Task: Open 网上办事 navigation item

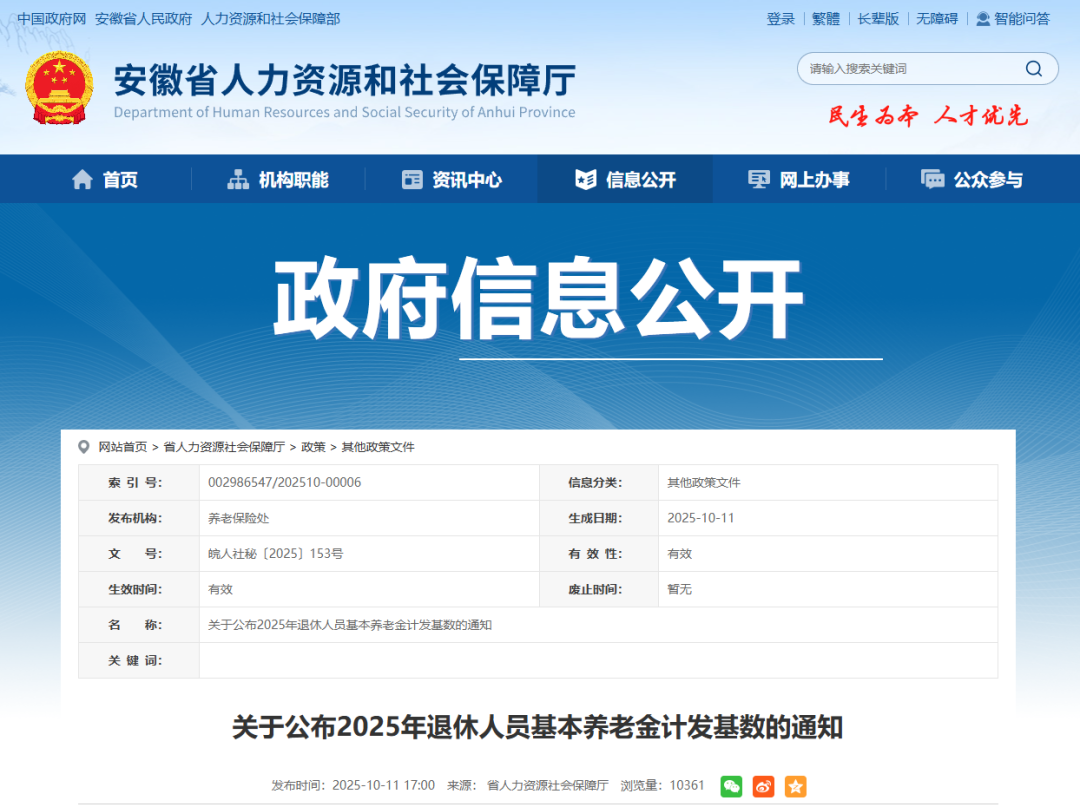Action: point(799,180)
